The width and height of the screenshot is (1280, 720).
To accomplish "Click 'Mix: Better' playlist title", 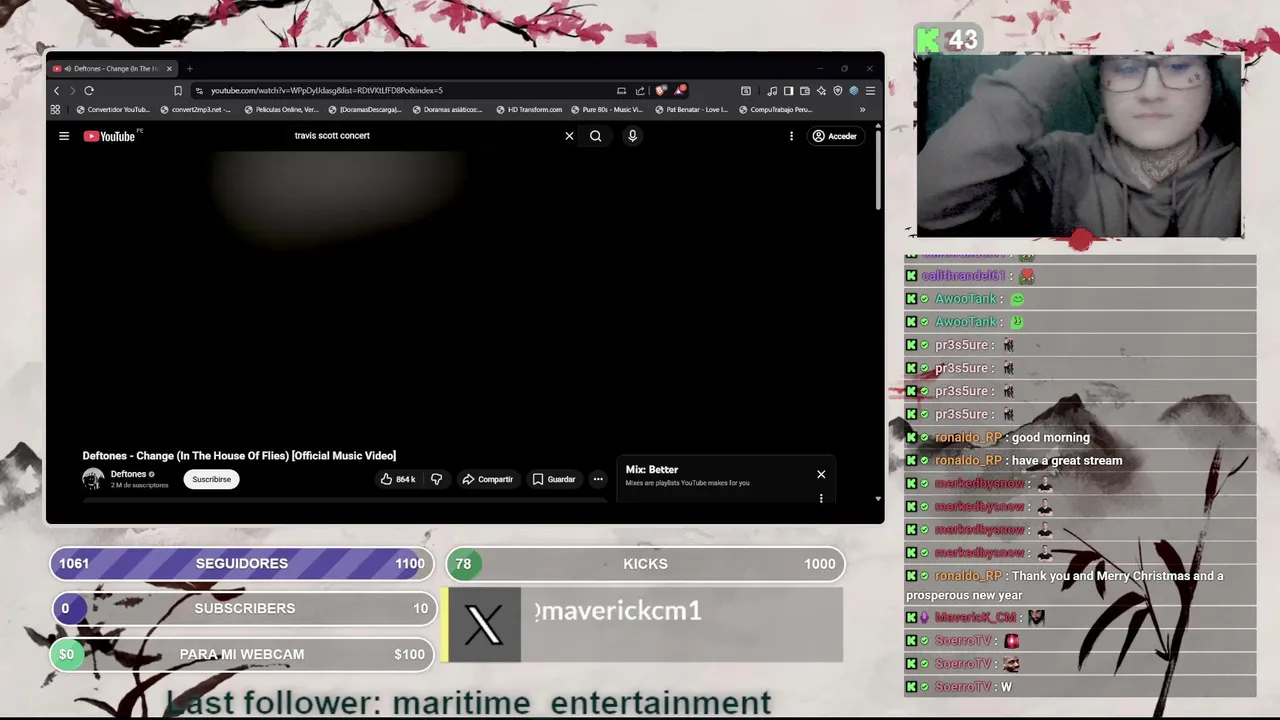I will tap(652, 469).
